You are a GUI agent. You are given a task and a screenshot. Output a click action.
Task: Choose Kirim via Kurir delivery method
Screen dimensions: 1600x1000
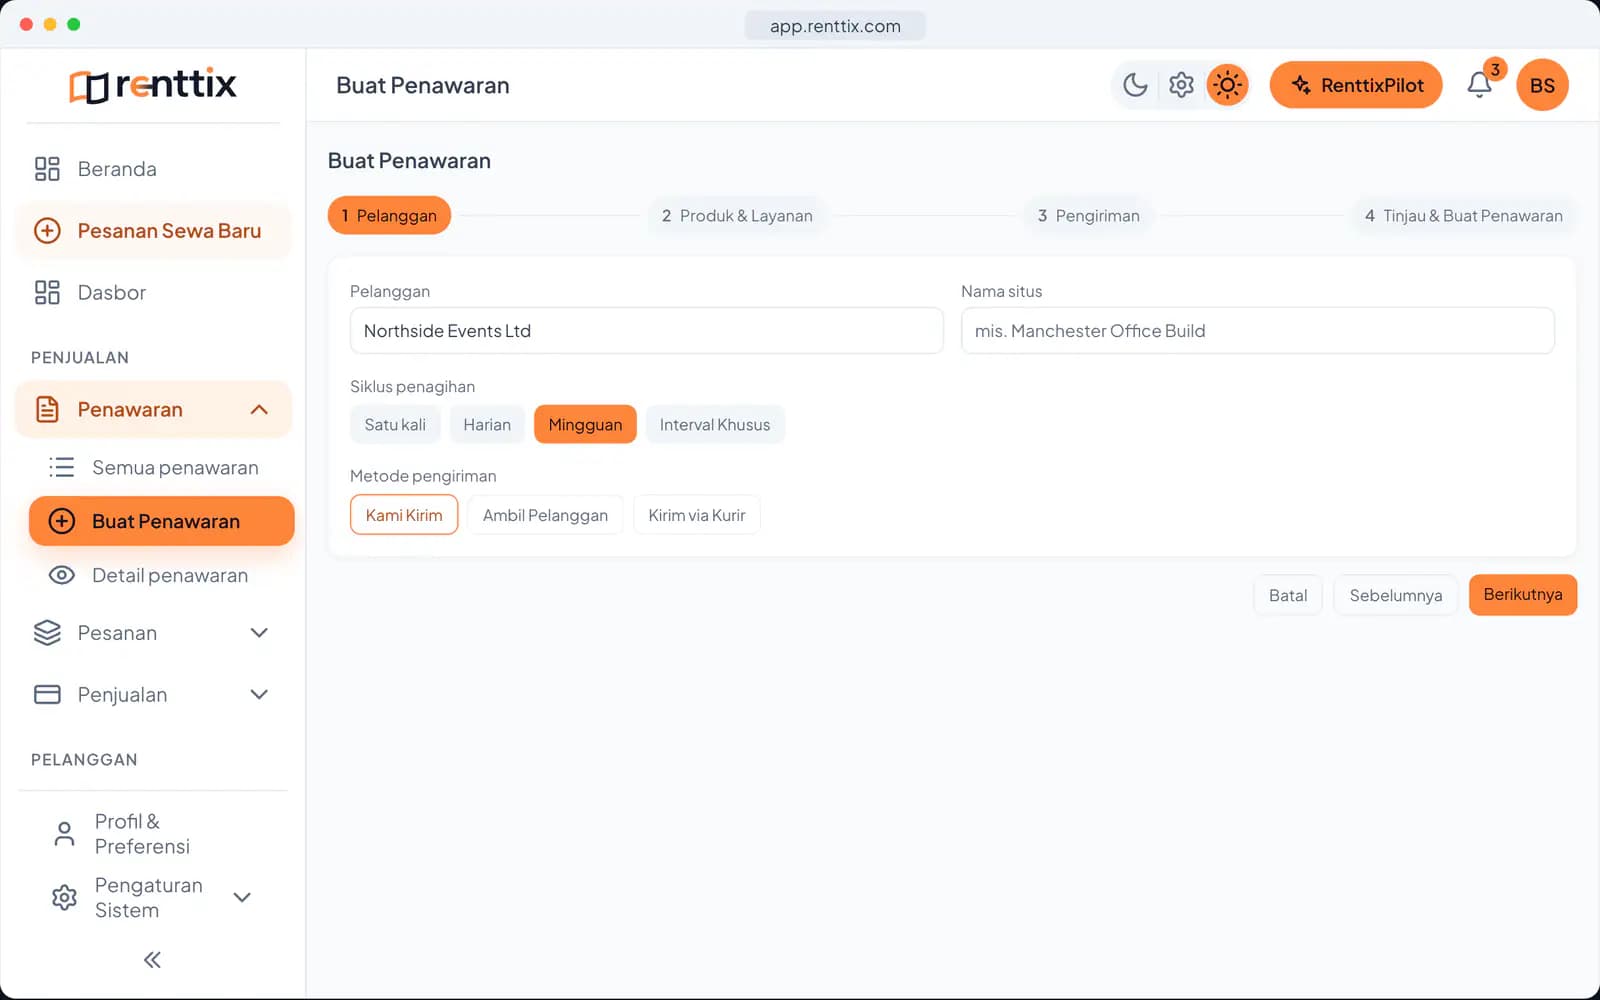(697, 515)
